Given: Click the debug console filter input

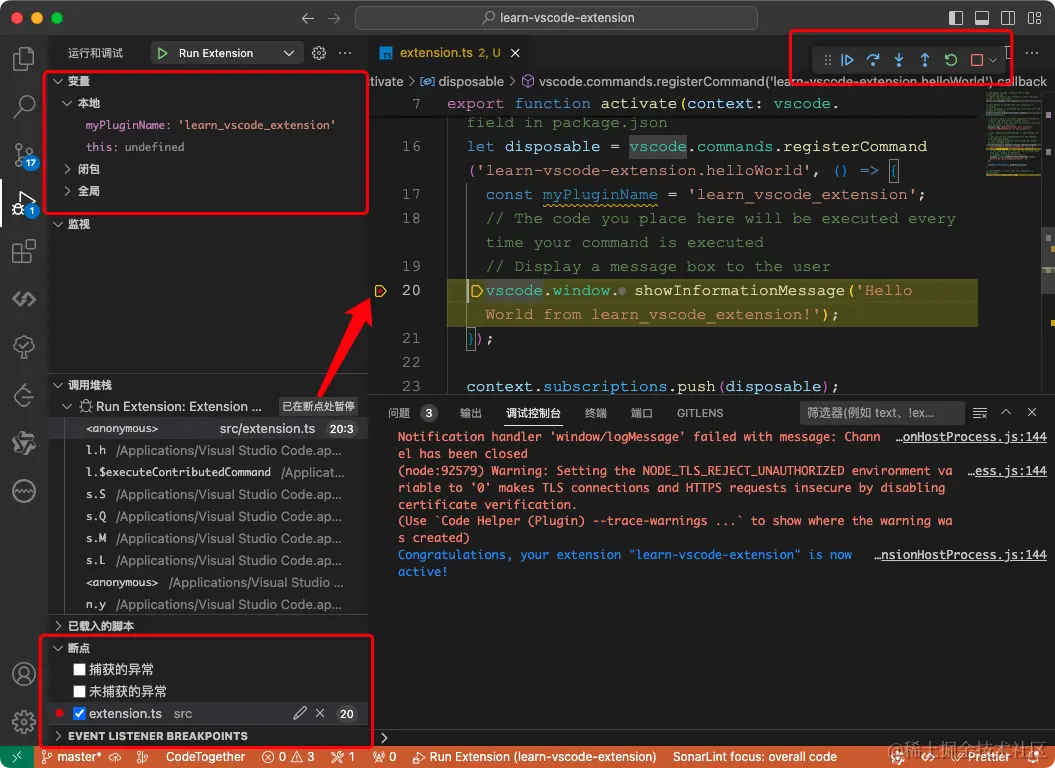Looking at the screenshot, I should 880,413.
